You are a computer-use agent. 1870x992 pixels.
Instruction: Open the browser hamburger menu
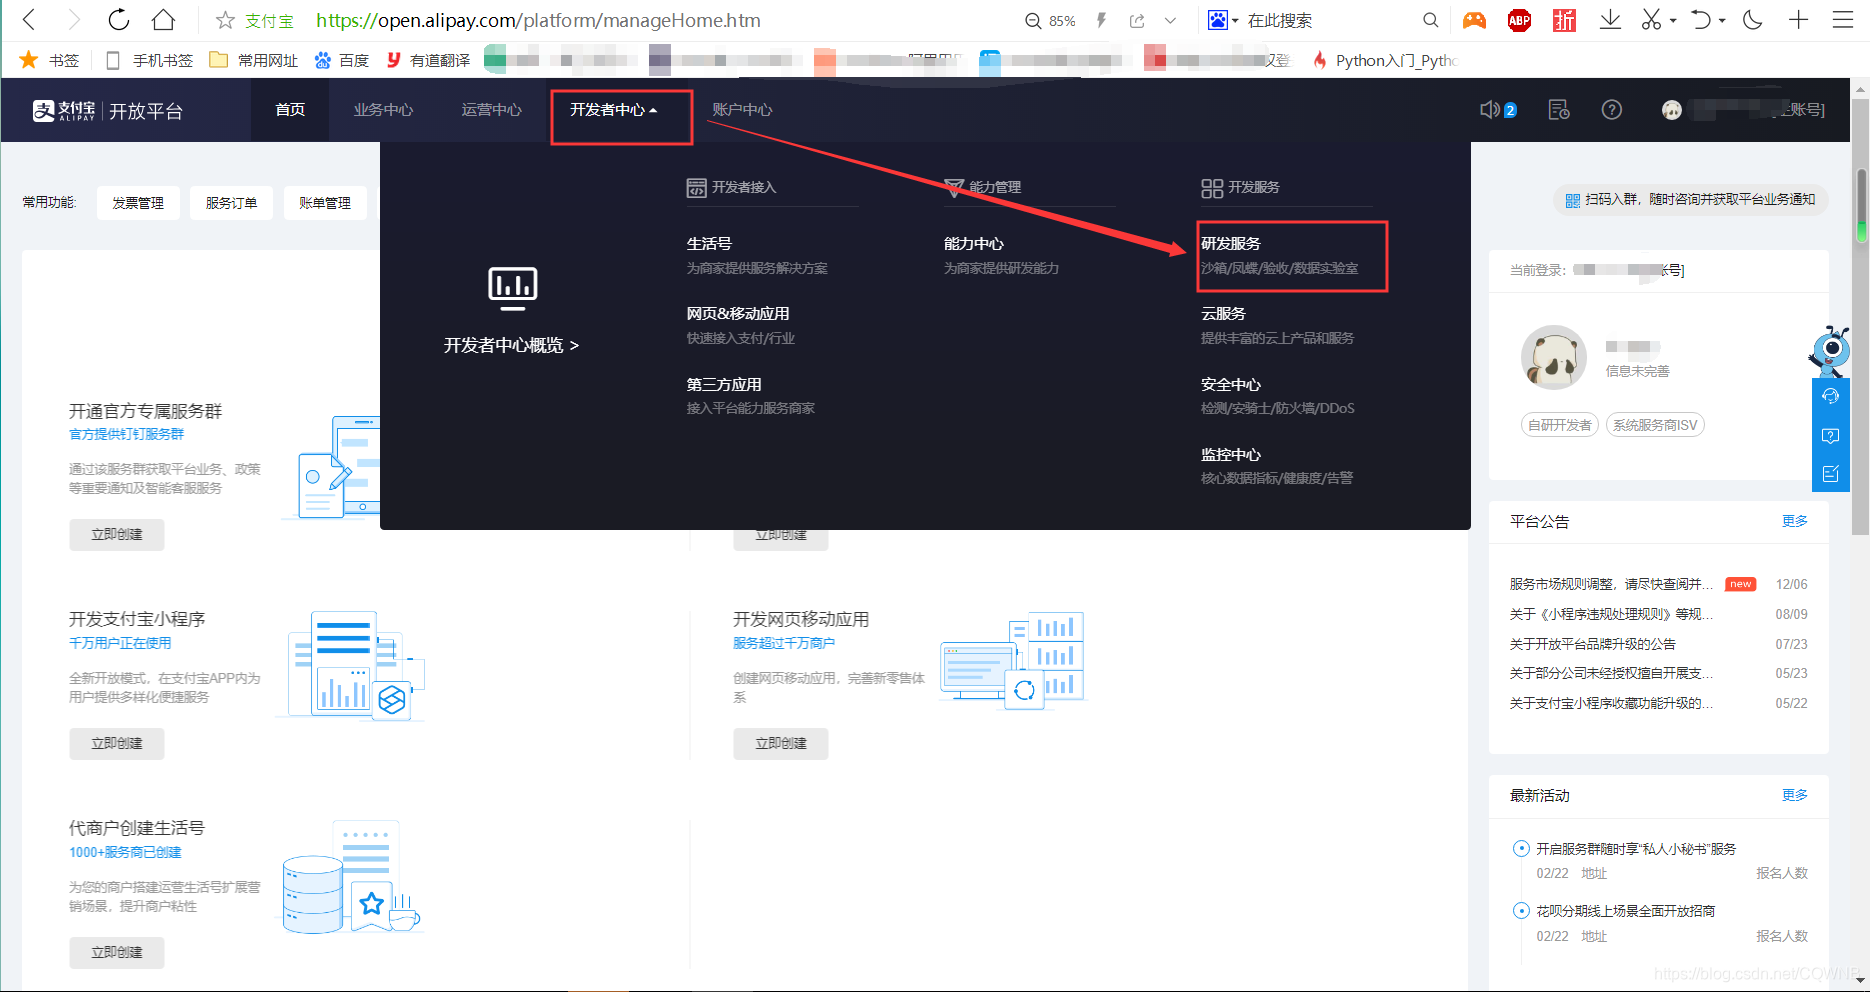click(x=1843, y=20)
